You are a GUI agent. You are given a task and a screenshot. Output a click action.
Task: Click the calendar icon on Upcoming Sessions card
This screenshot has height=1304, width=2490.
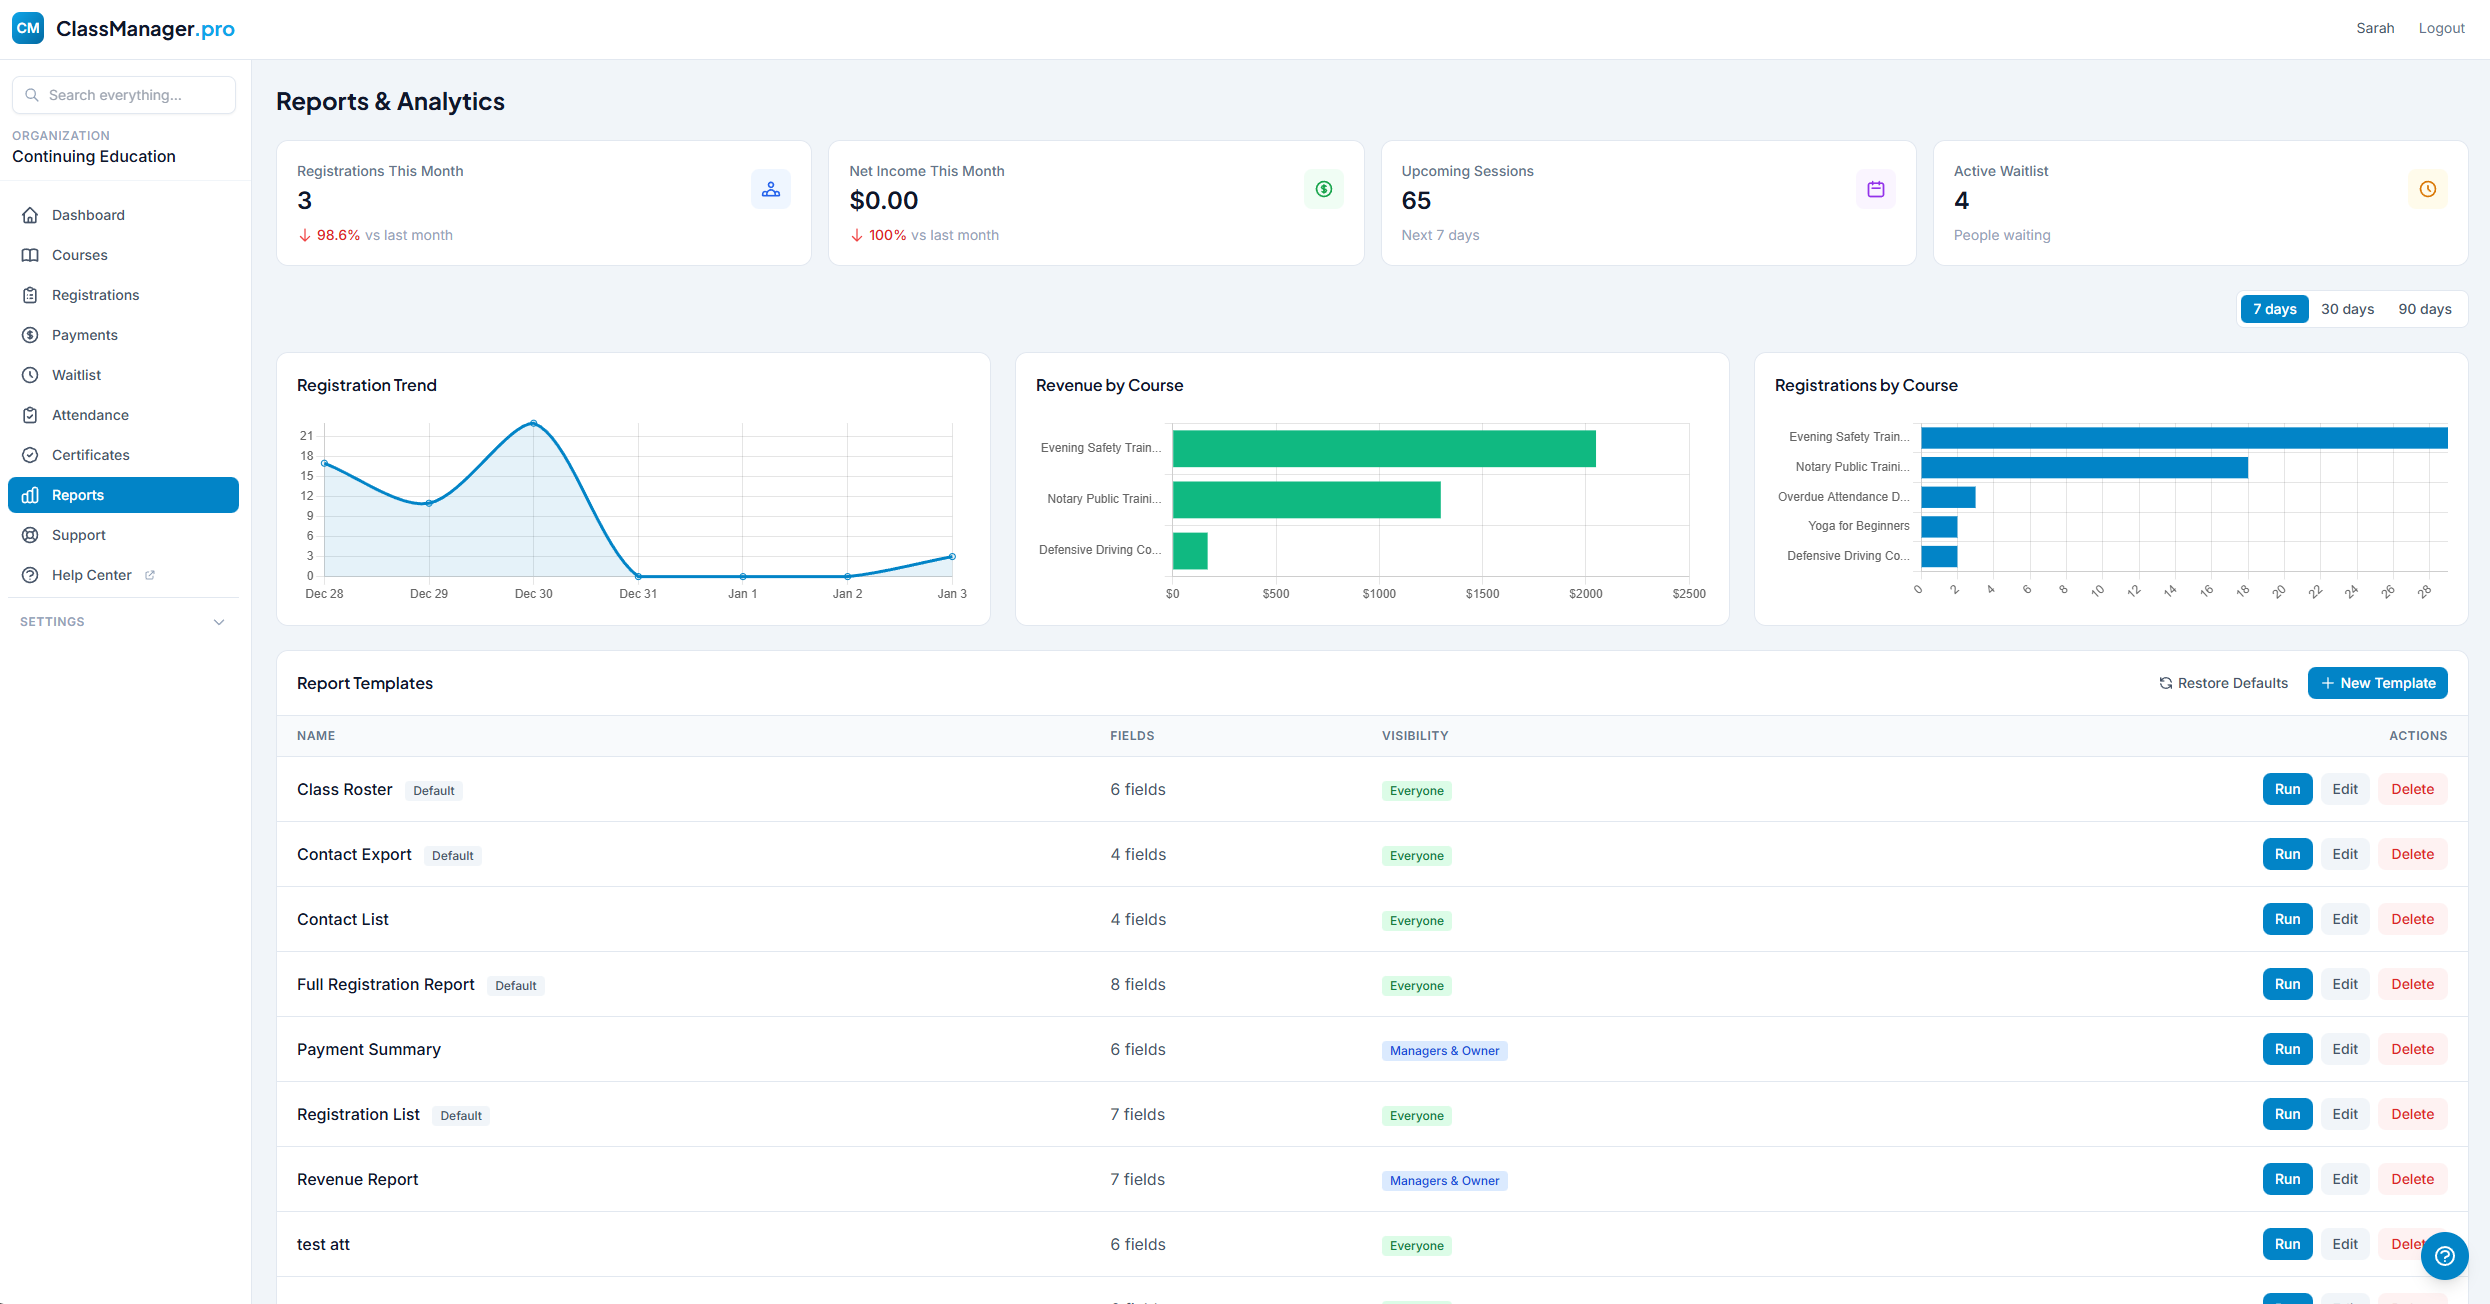(1875, 189)
